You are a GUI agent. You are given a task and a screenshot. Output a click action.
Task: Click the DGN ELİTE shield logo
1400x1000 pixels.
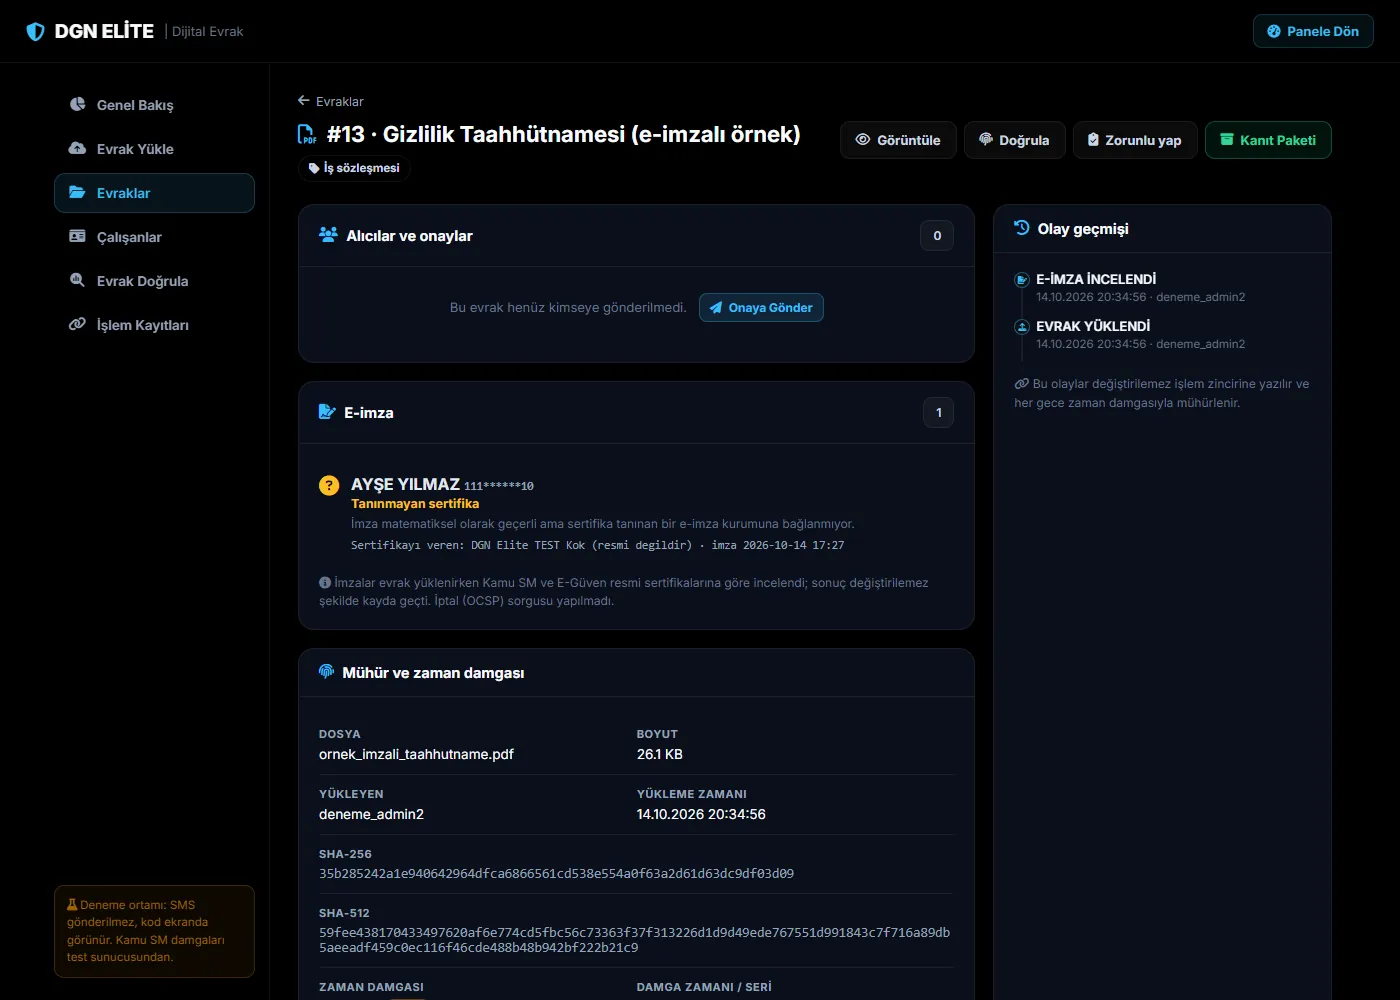click(35, 32)
